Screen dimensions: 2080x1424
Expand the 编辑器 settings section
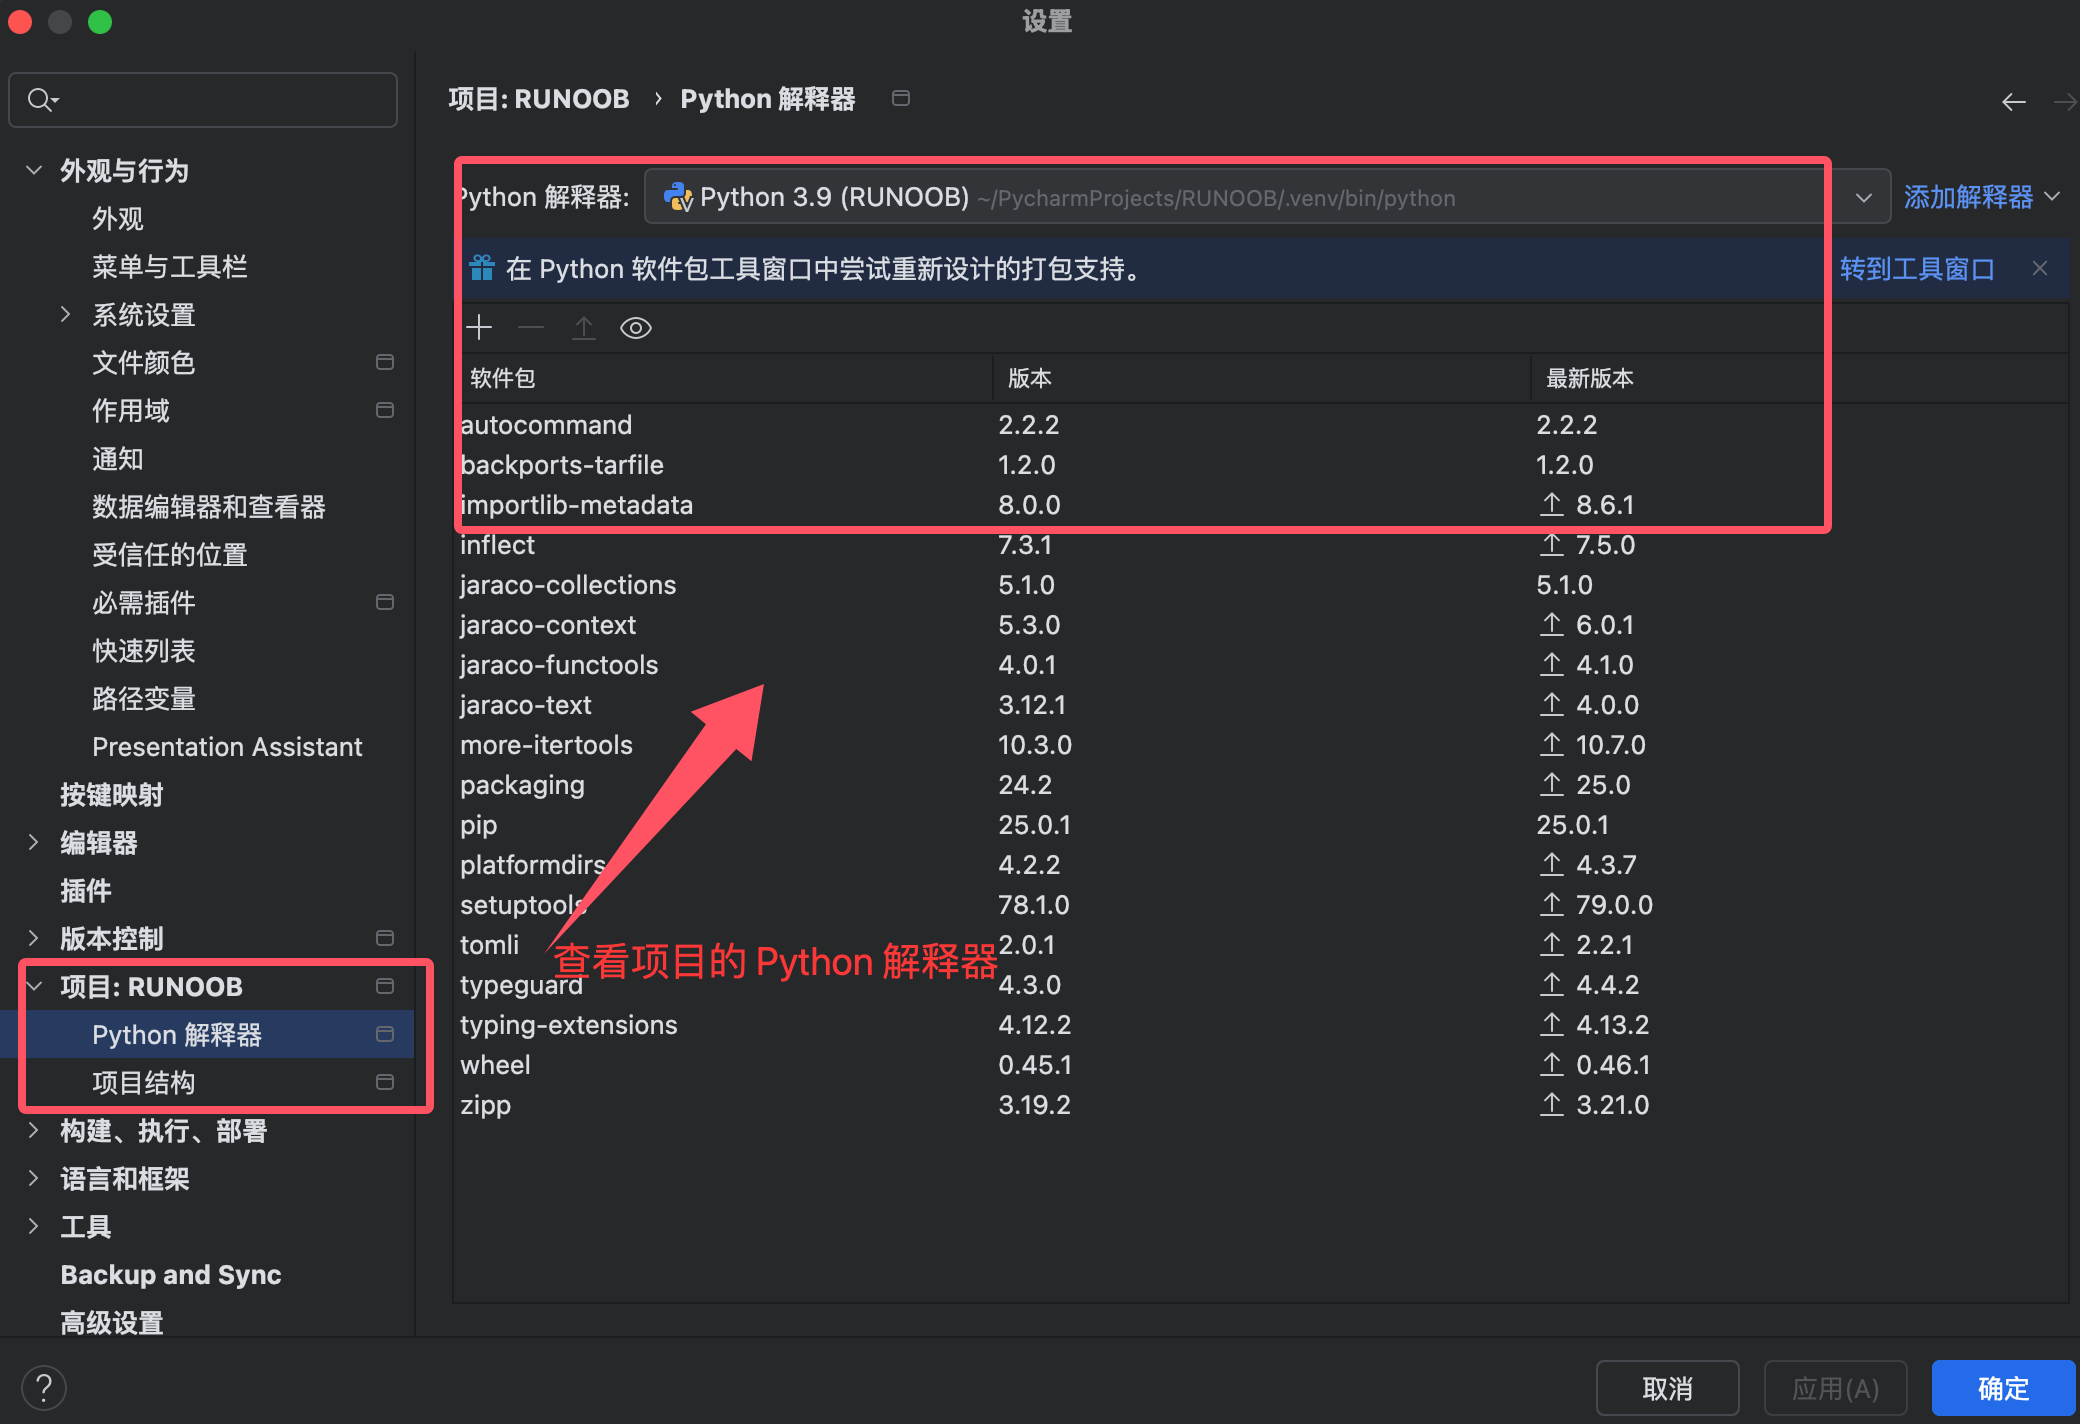34,842
